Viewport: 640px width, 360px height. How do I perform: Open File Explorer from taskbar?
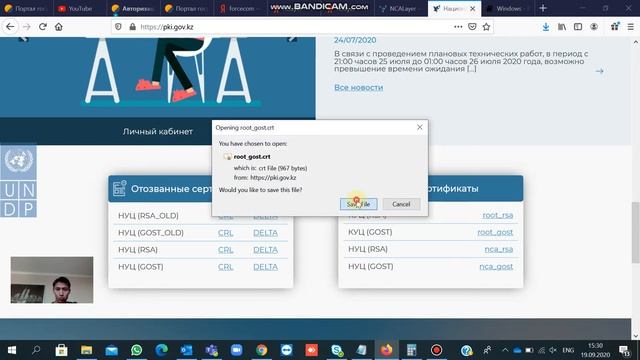tap(87, 350)
